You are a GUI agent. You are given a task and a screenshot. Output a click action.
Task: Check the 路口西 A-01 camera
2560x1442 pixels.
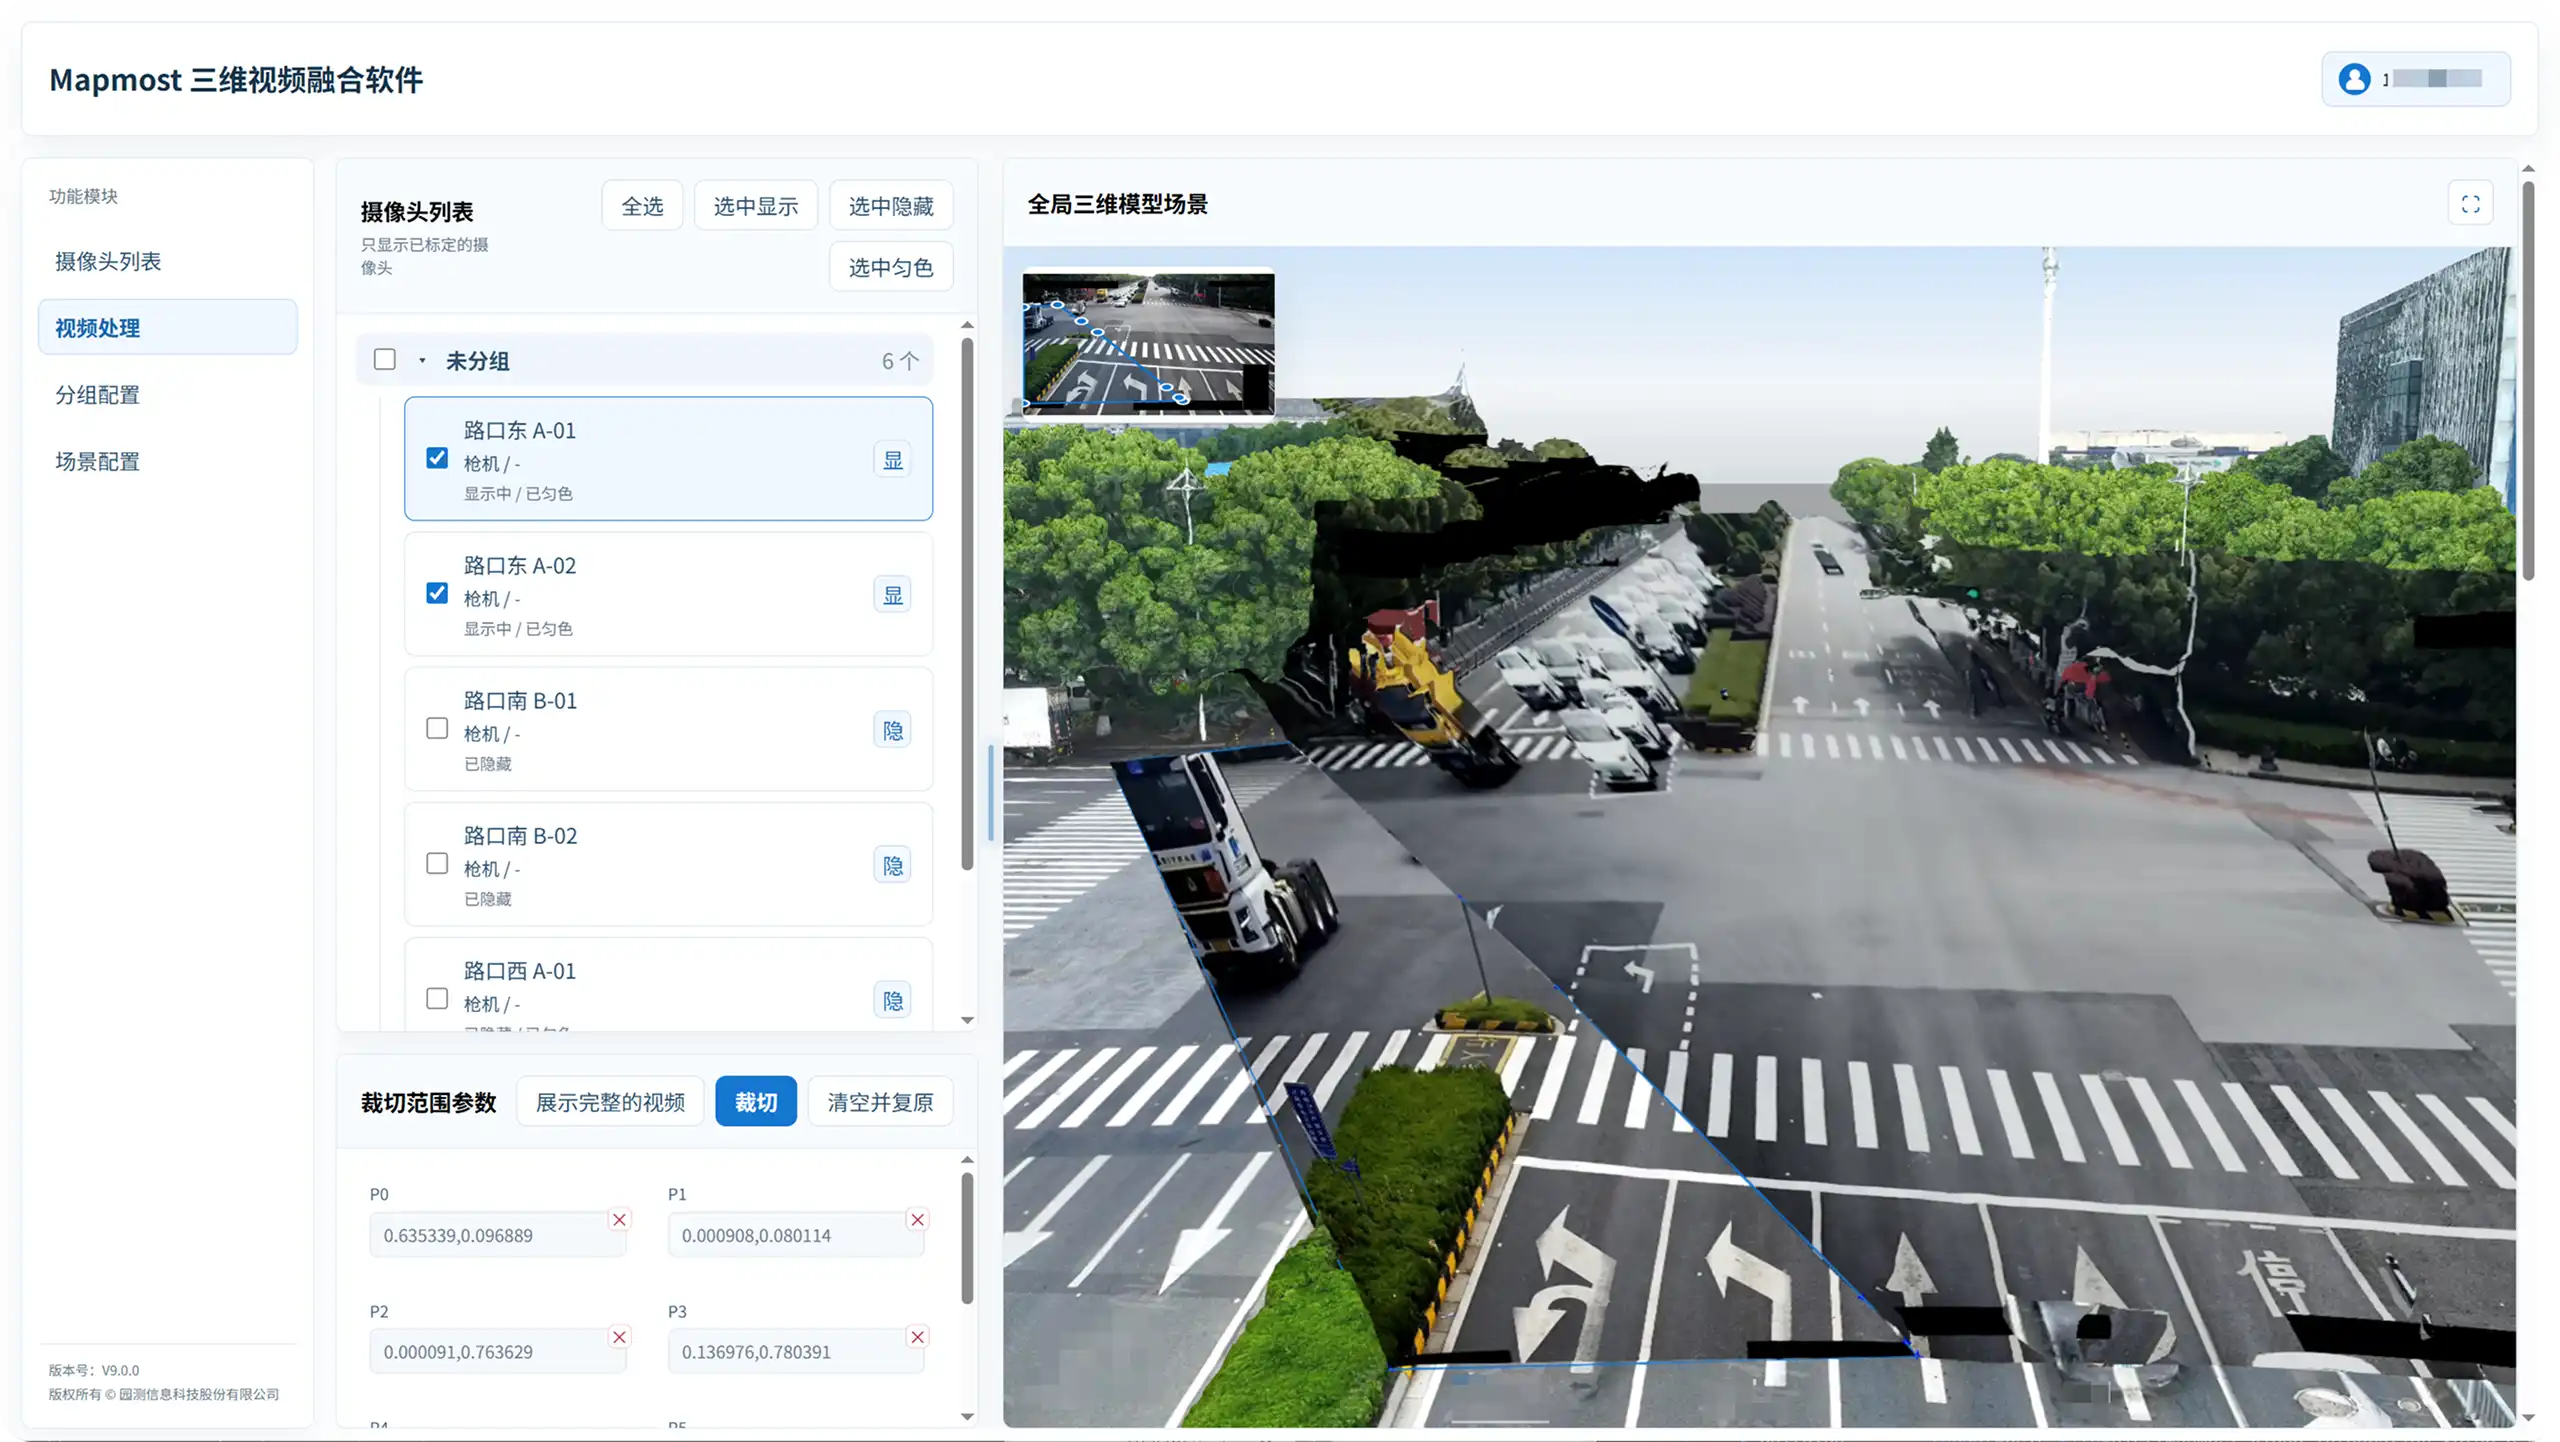[437, 998]
